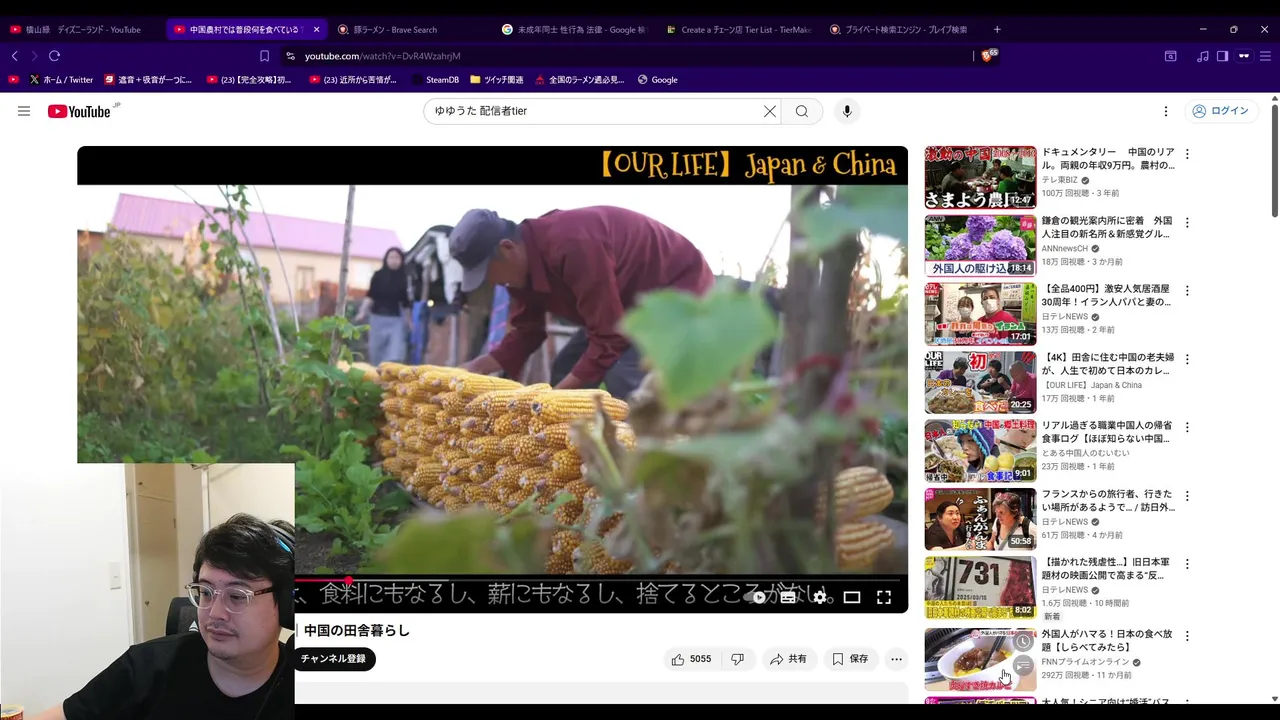Reload the page with the refresh icon
1280x720 pixels.
(x=54, y=56)
